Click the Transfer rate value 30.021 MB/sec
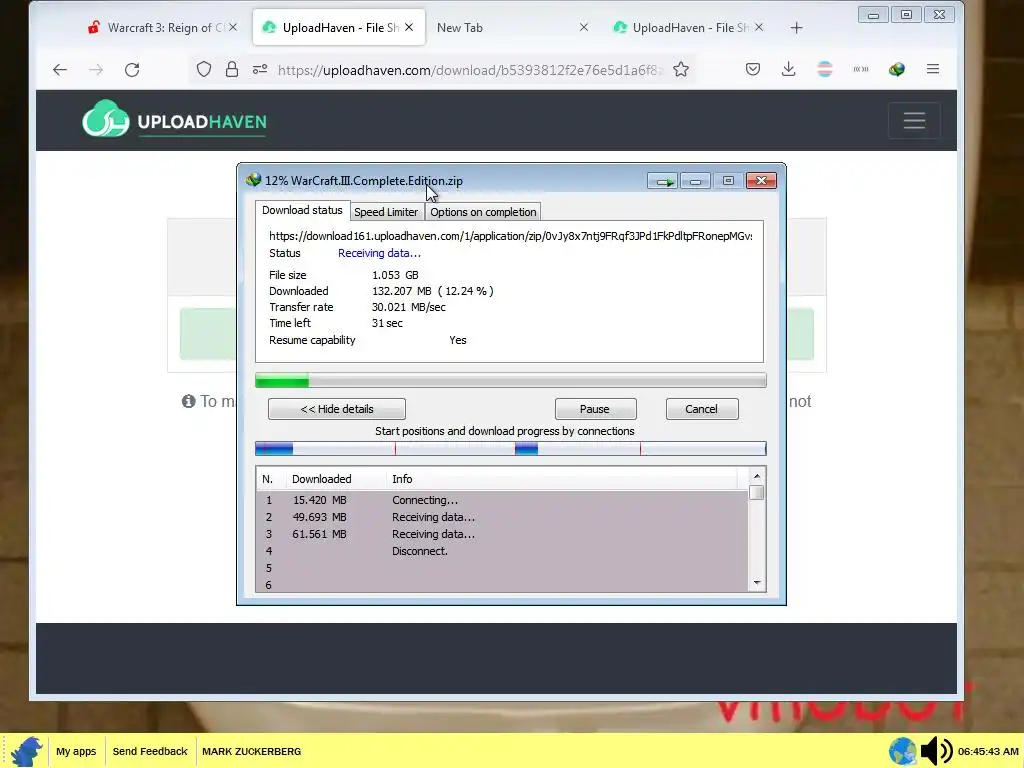The width and height of the screenshot is (1024, 768). (409, 307)
